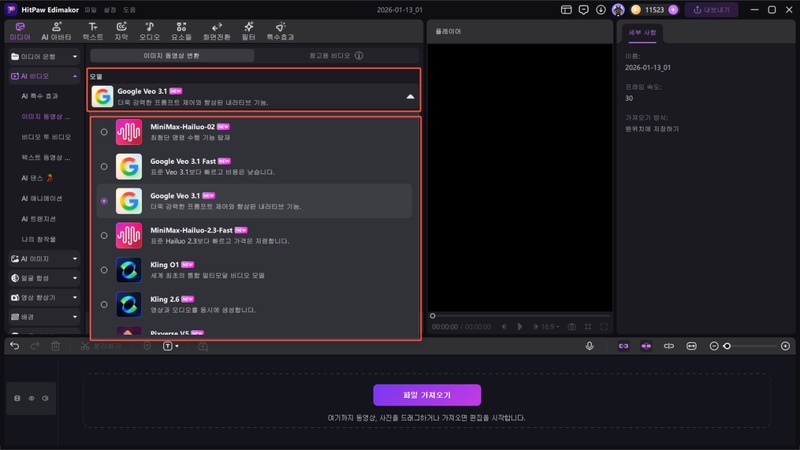Click the zoom-out minus icon on timeline
Screen dimensions: 800x450
[714, 346]
